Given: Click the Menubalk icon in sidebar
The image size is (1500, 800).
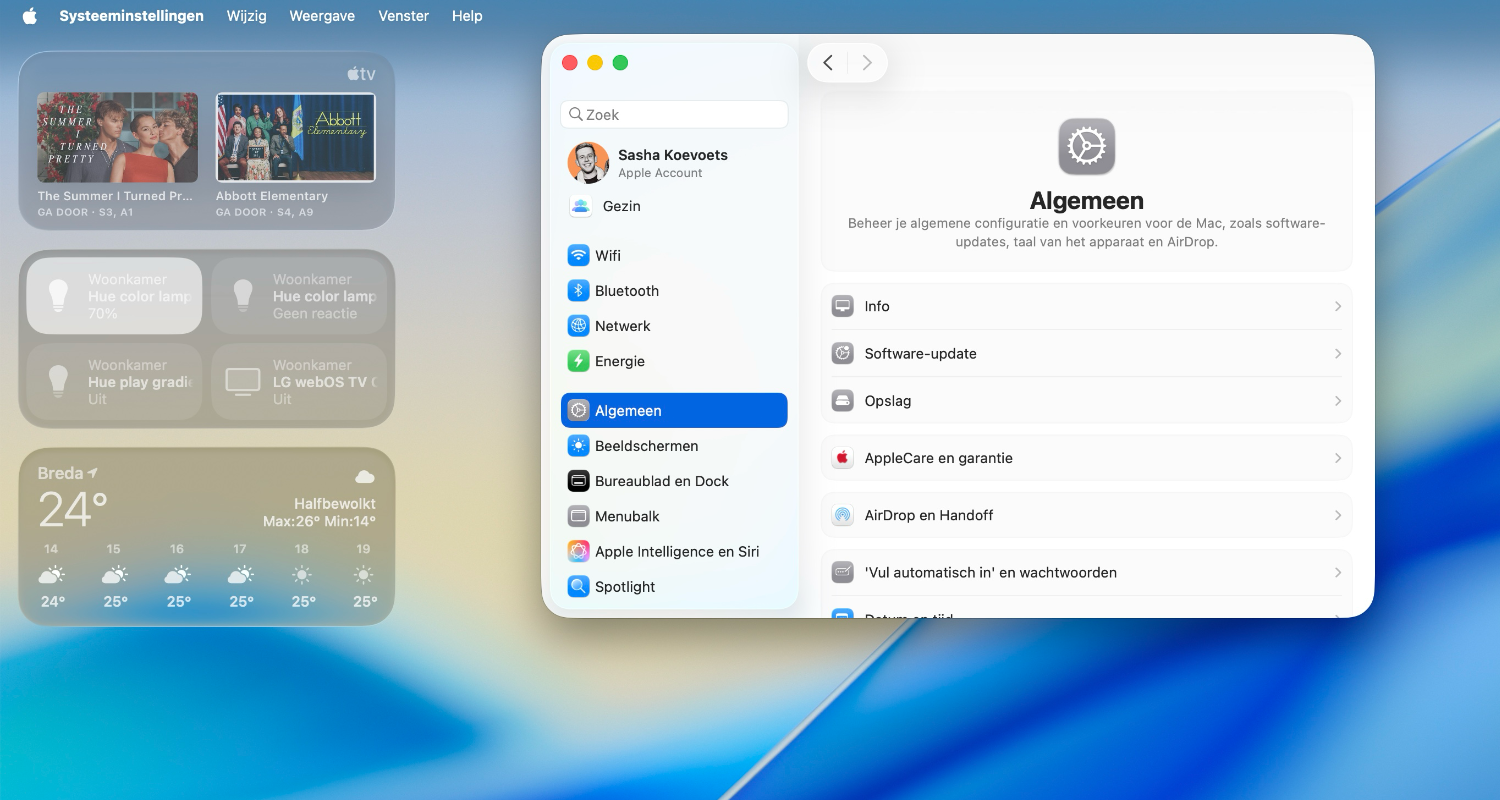Looking at the screenshot, I should 578,516.
